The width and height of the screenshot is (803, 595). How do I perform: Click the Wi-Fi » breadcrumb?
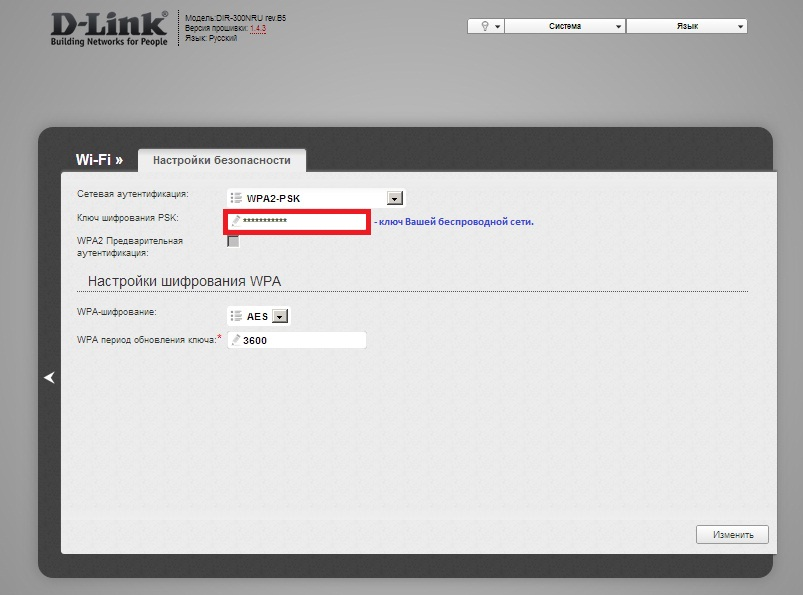tap(99, 160)
